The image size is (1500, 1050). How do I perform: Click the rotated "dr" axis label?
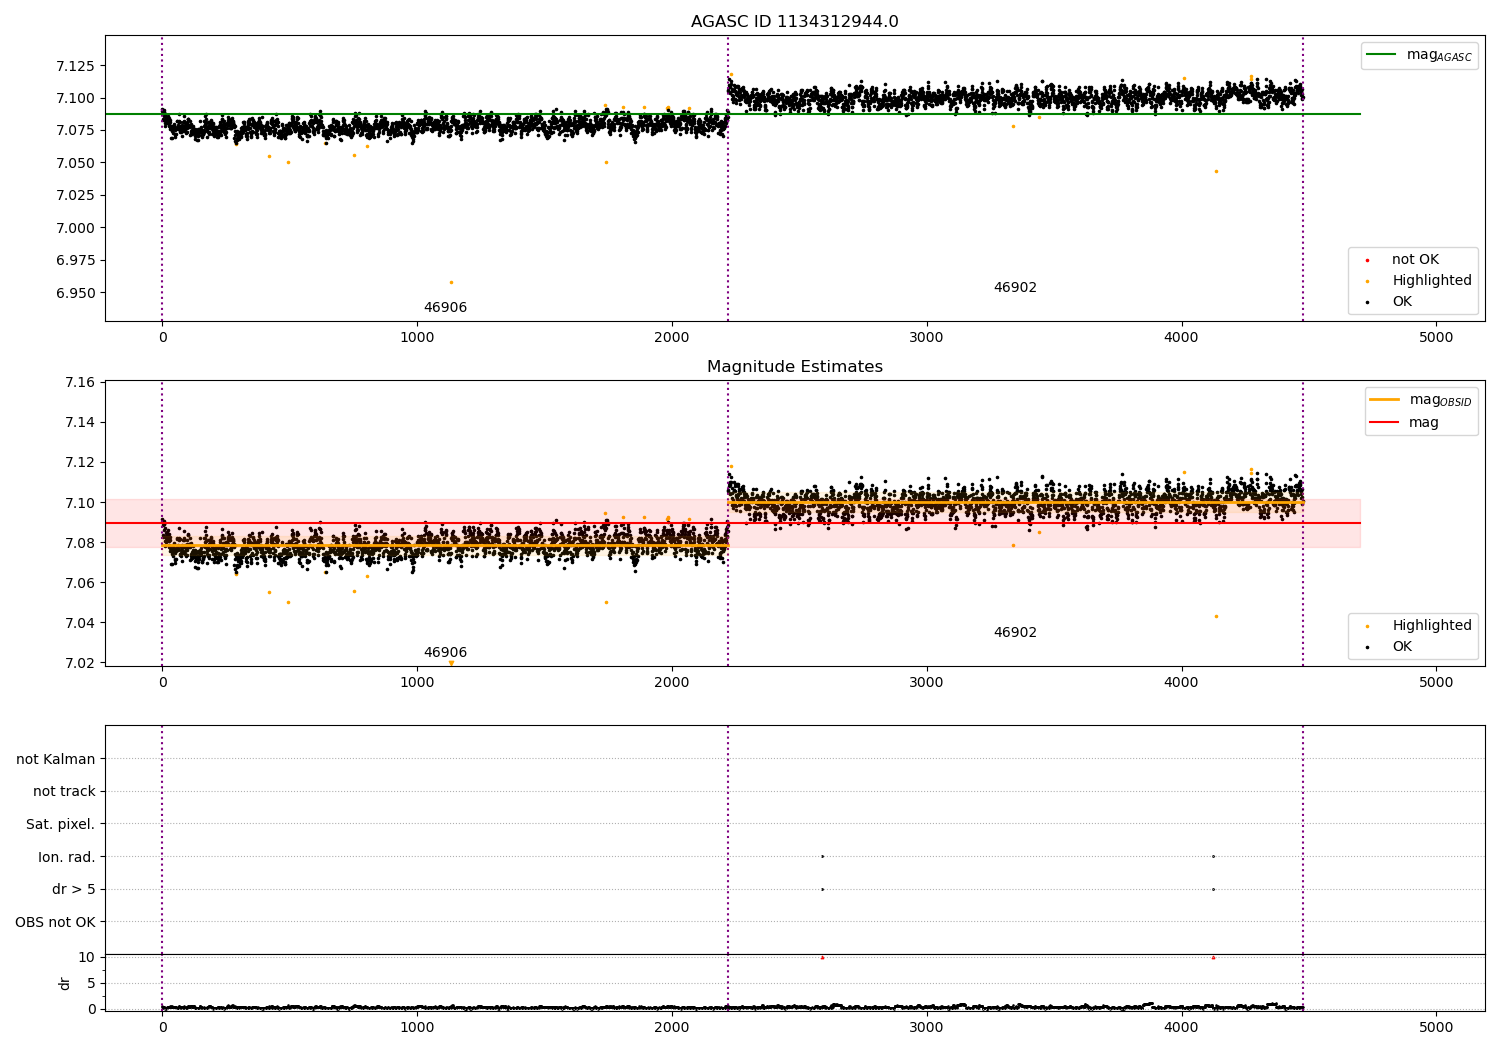tap(65, 983)
